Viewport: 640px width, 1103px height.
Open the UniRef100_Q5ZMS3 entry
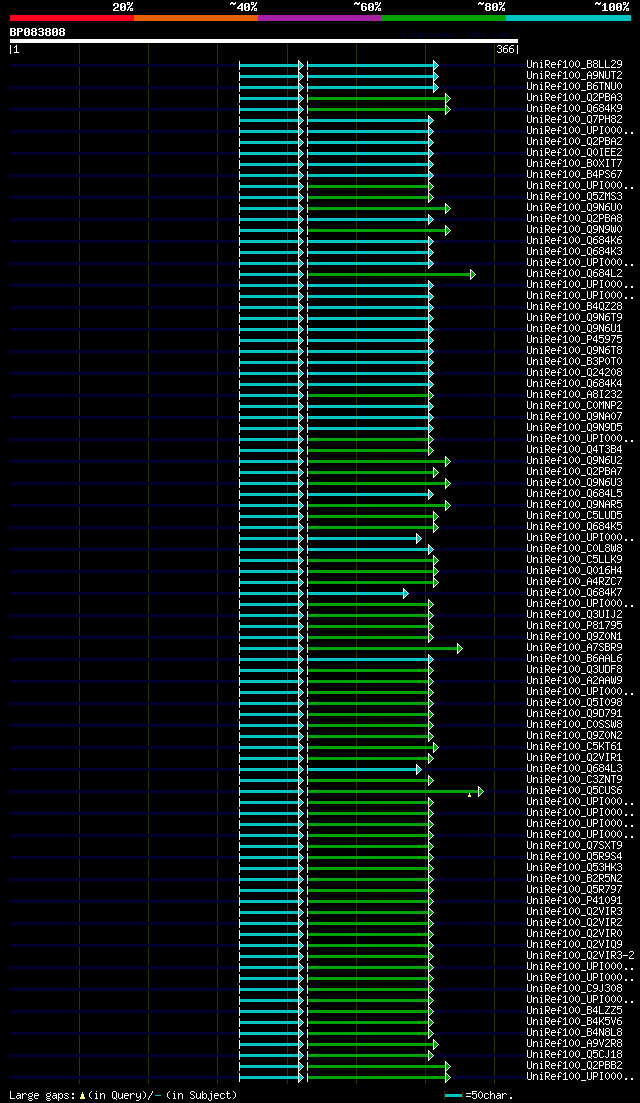click(574, 196)
